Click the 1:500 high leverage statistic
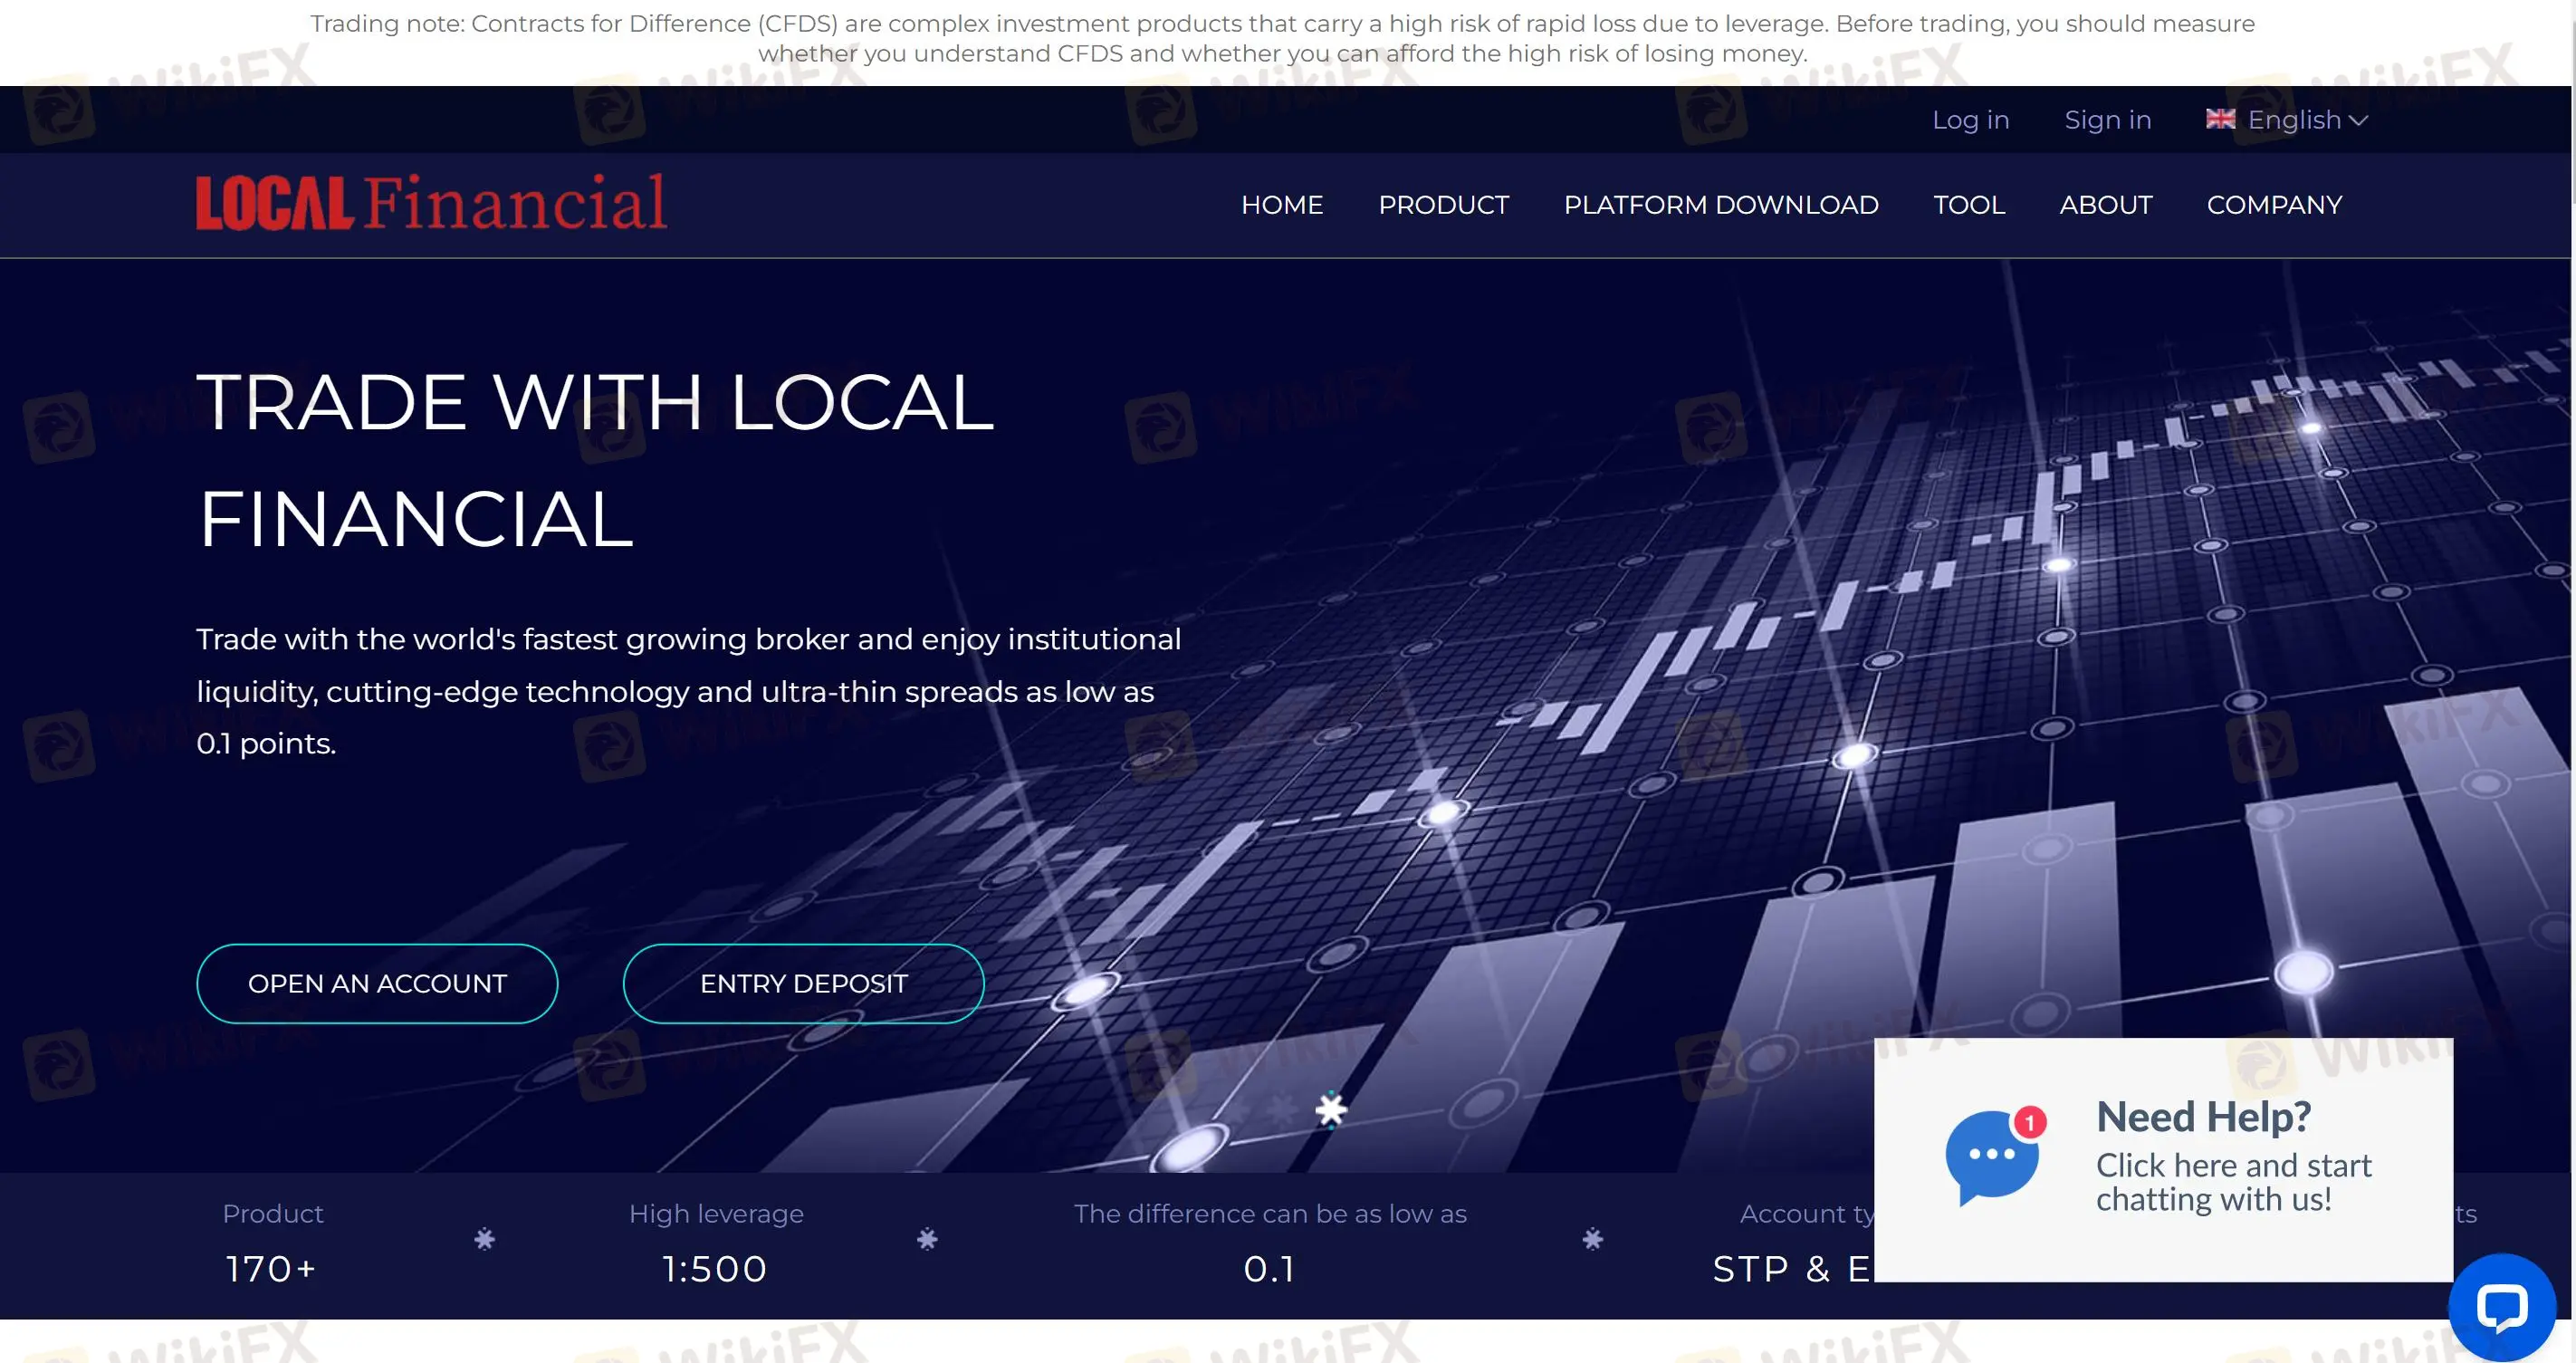 tap(715, 1268)
